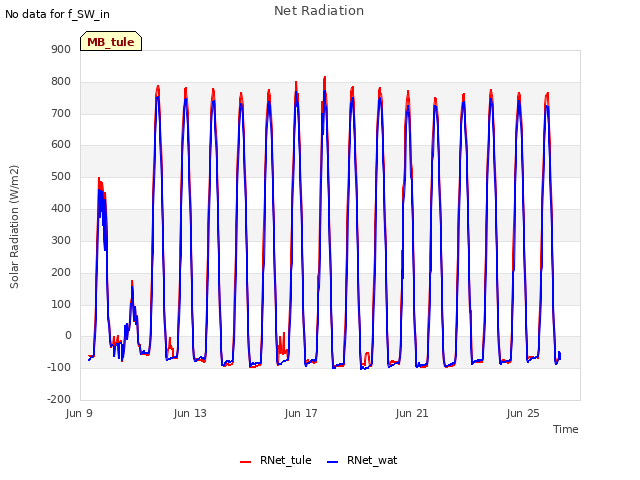Click the Jun 13 x-axis tick label
The image size is (640, 480).
click(x=190, y=413)
